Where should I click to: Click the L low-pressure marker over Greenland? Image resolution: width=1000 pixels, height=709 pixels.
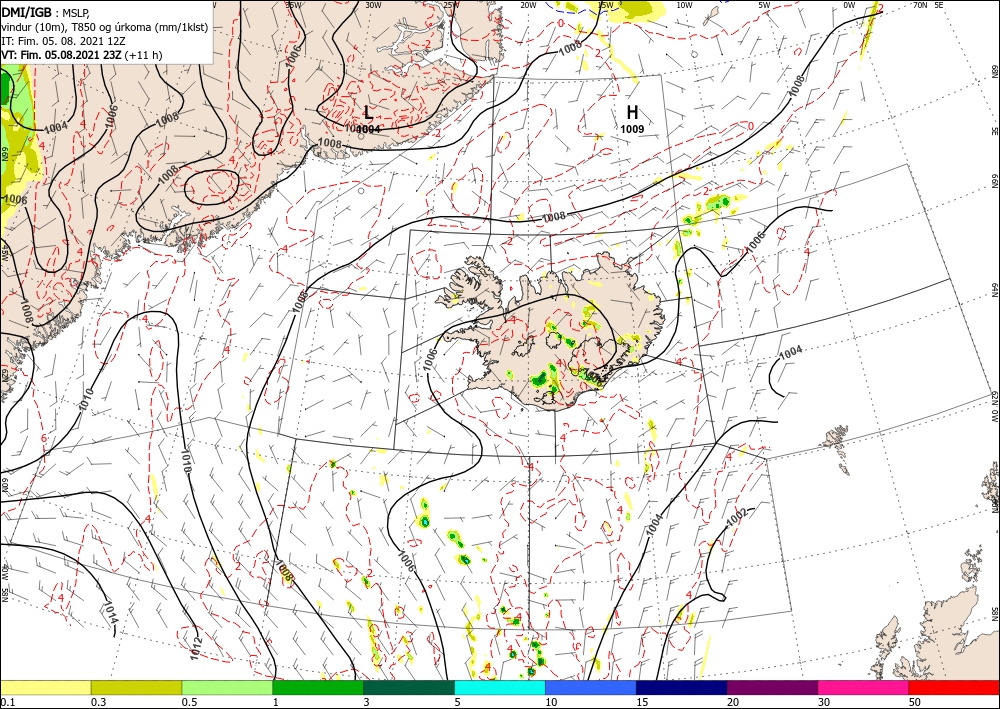(368, 113)
